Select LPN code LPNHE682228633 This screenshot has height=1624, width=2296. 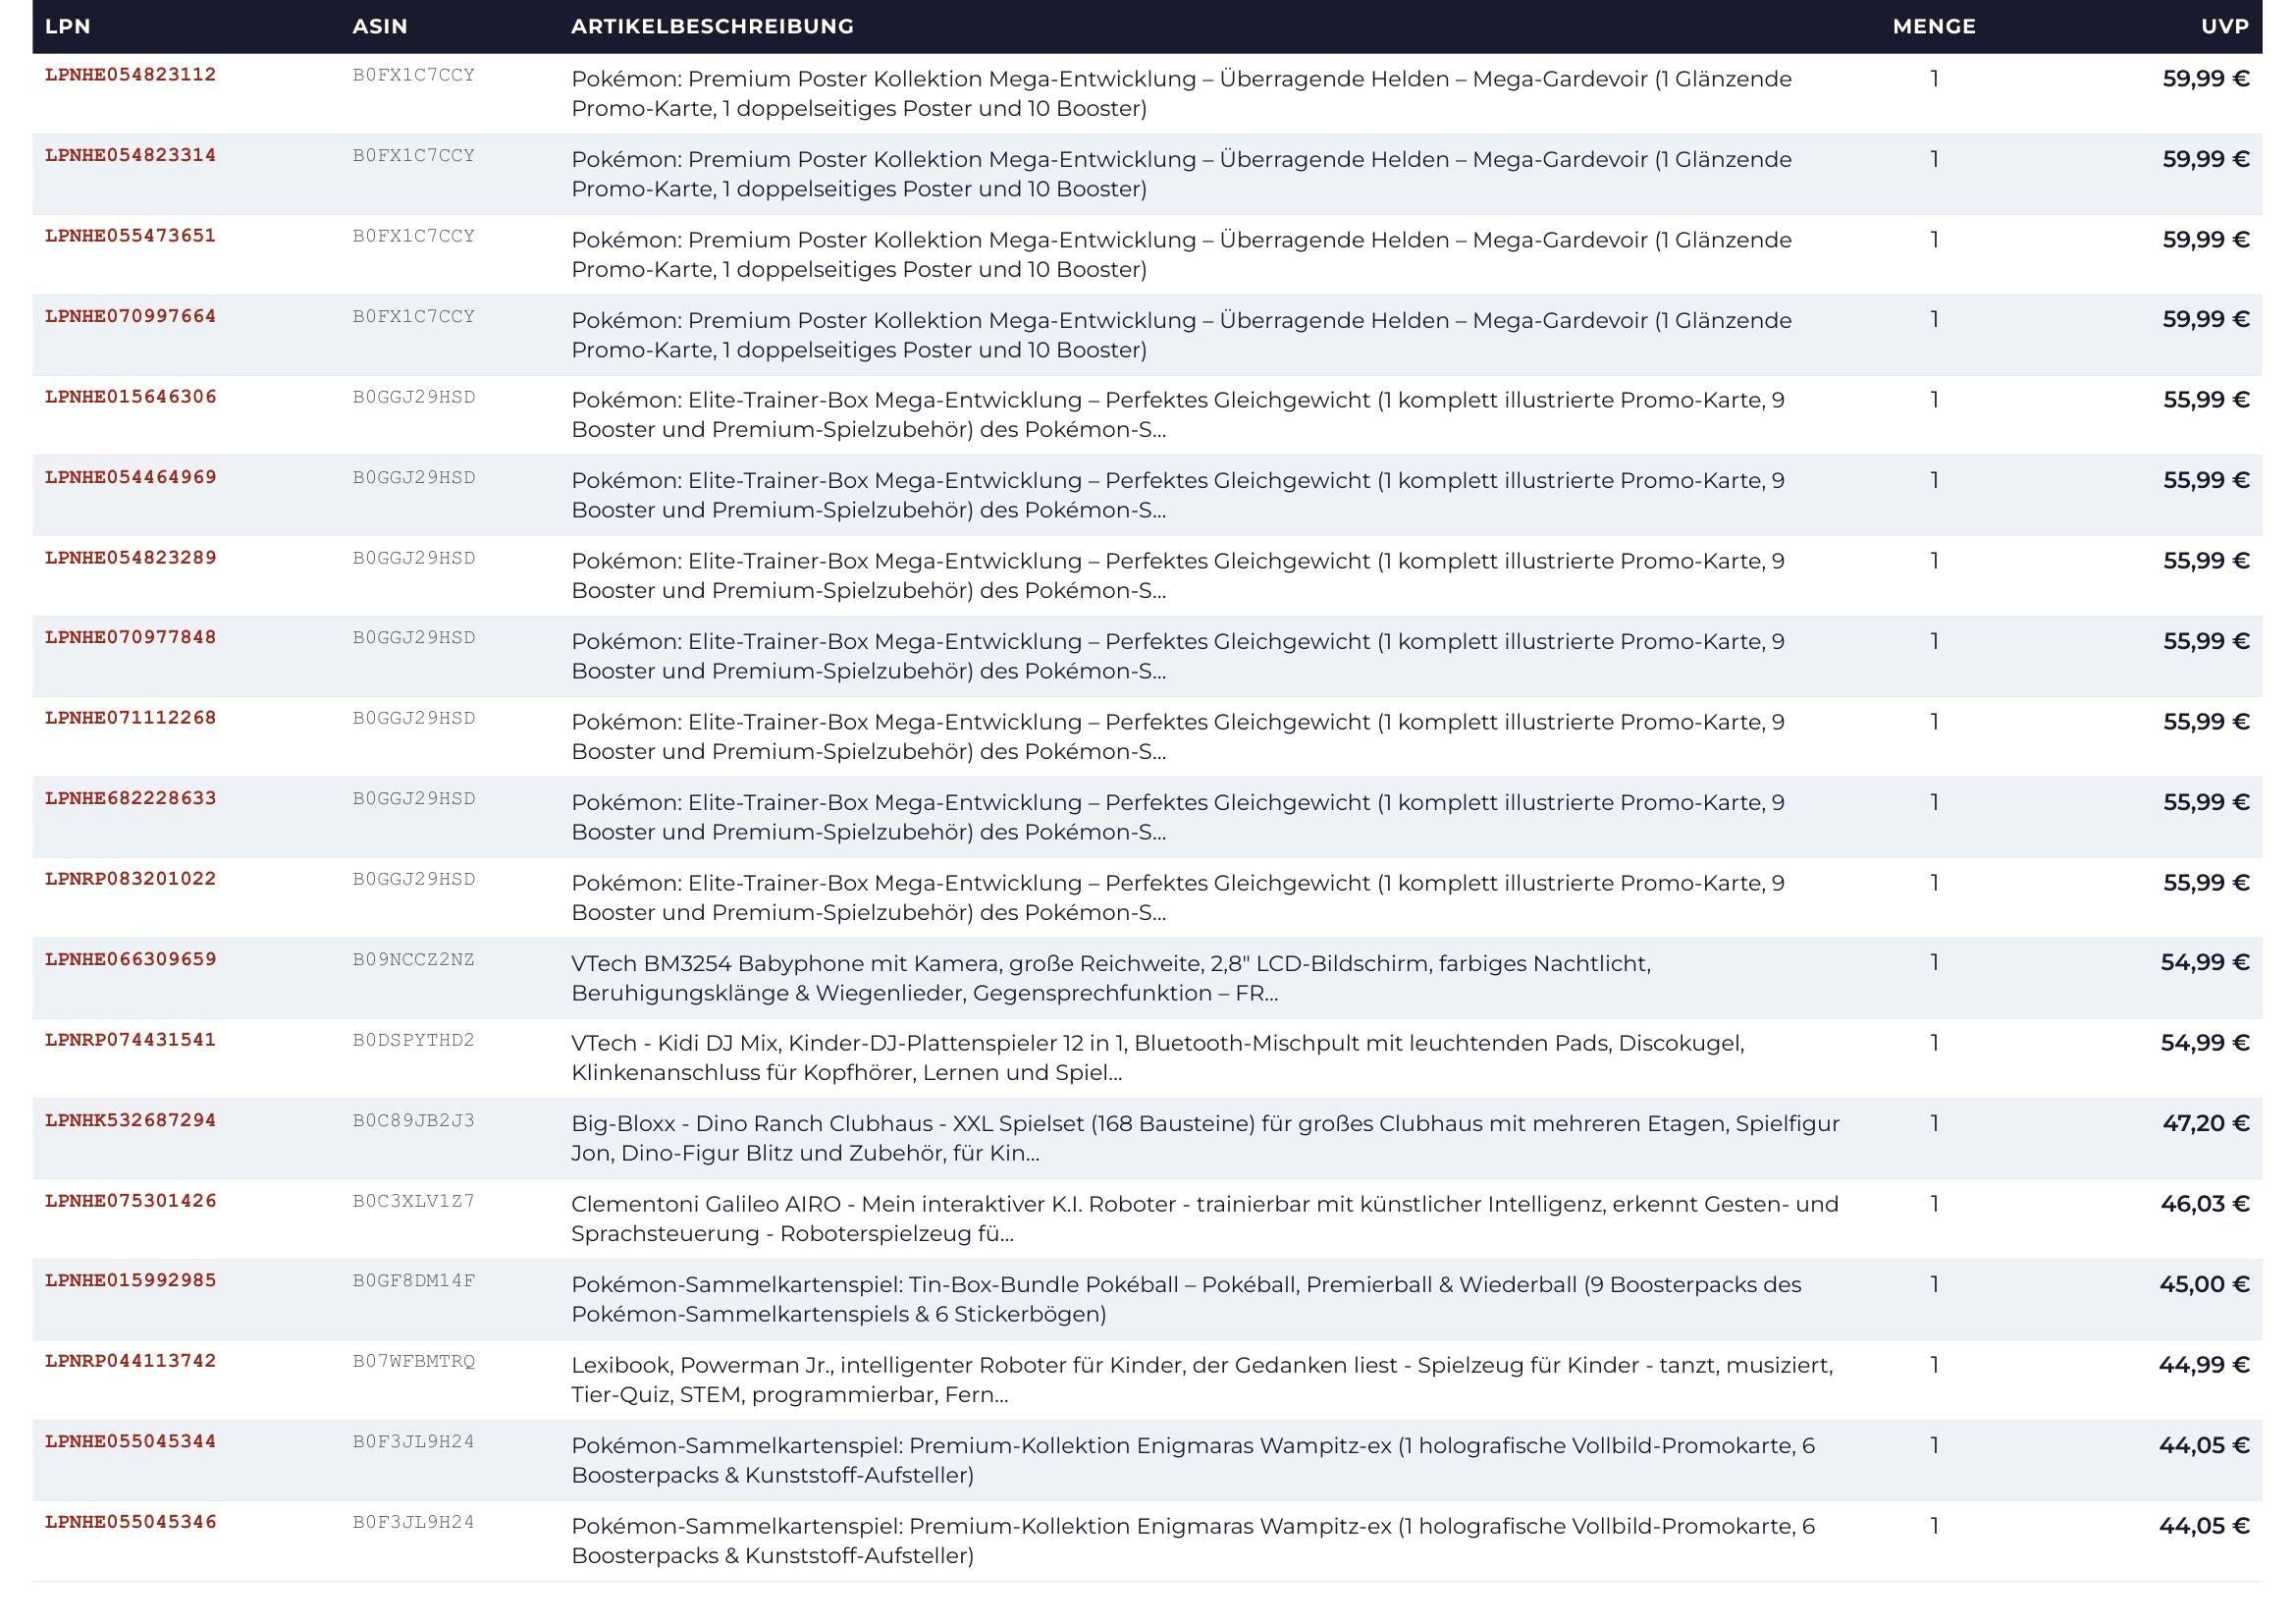(x=130, y=799)
